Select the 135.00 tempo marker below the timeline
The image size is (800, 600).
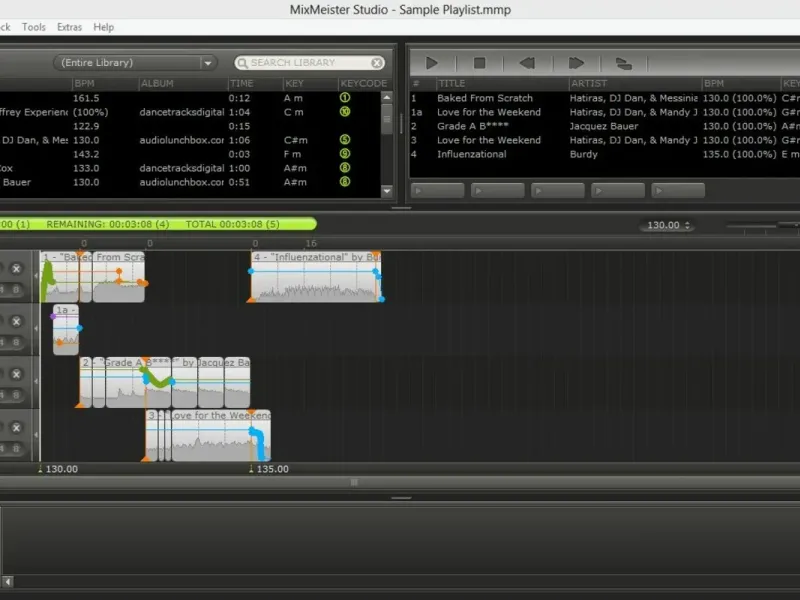[x=269, y=469]
